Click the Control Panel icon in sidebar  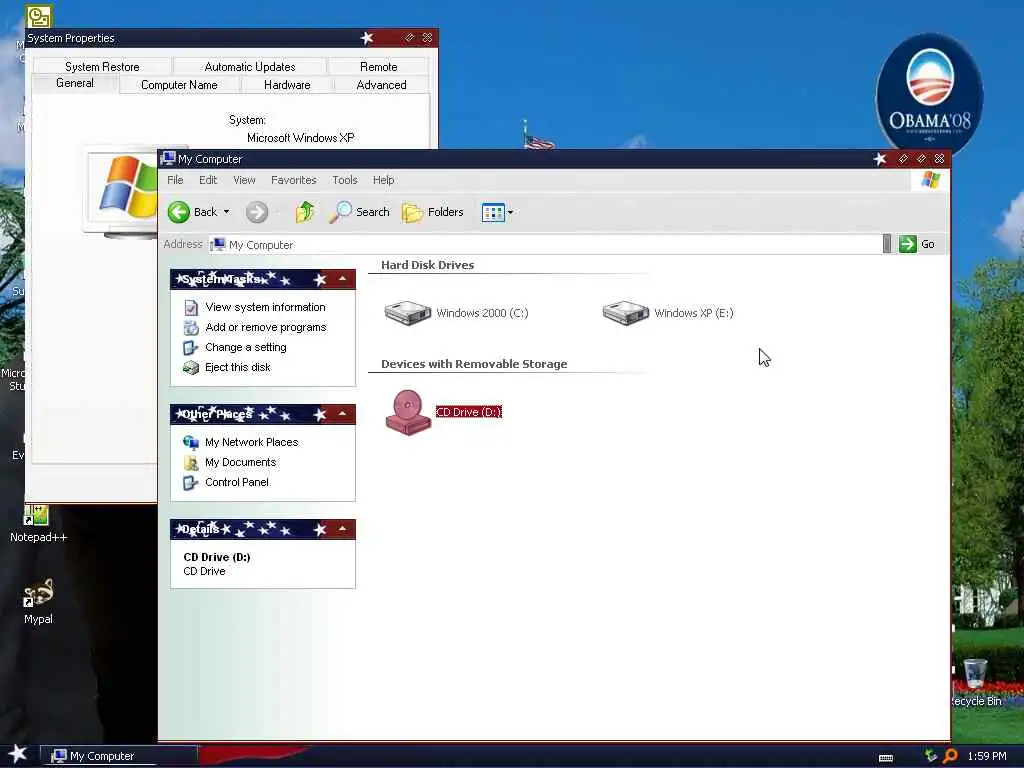(191, 483)
